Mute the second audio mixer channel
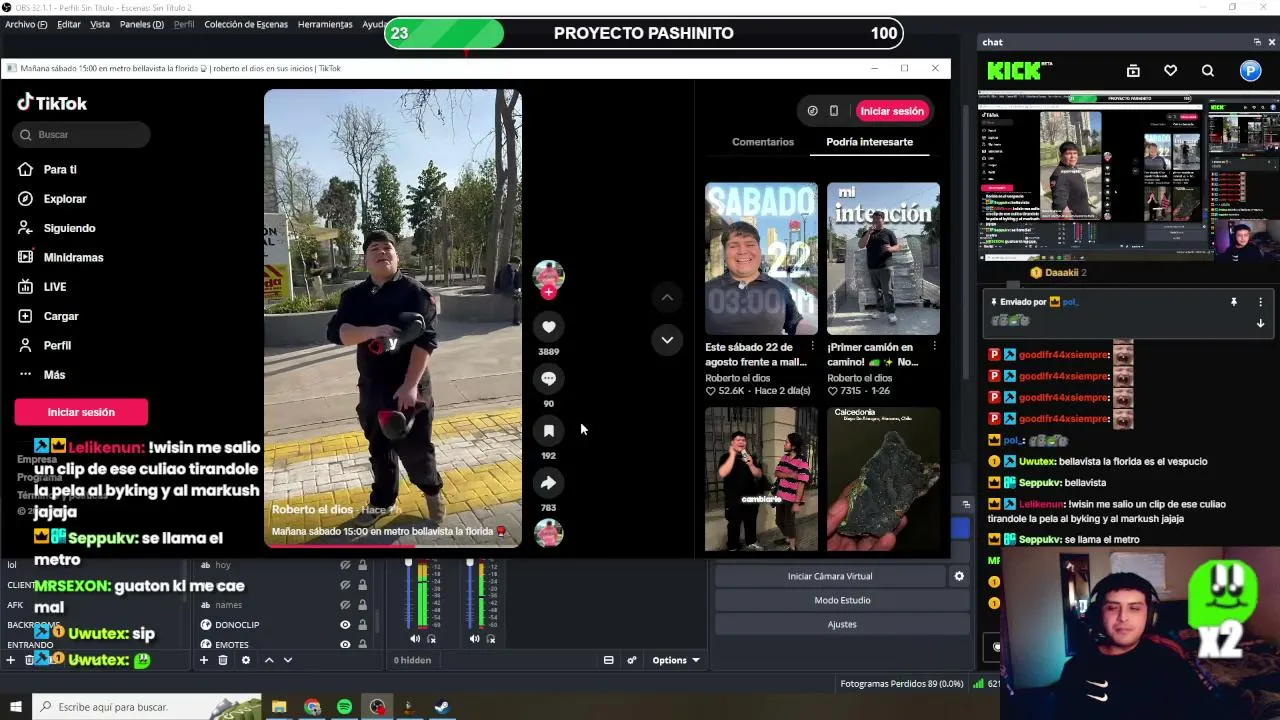1280x720 pixels. pos(475,639)
